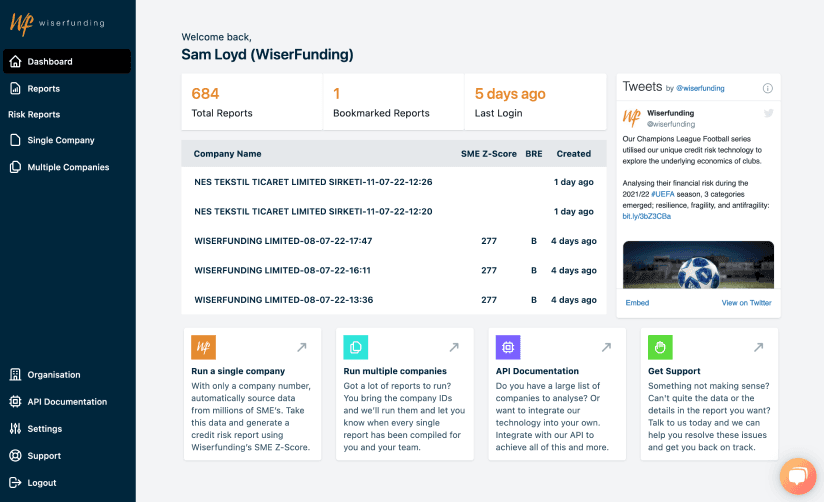The height and width of the screenshot is (502, 824).
Task: Open API Documentation in sidebar
Action: tap(67, 402)
